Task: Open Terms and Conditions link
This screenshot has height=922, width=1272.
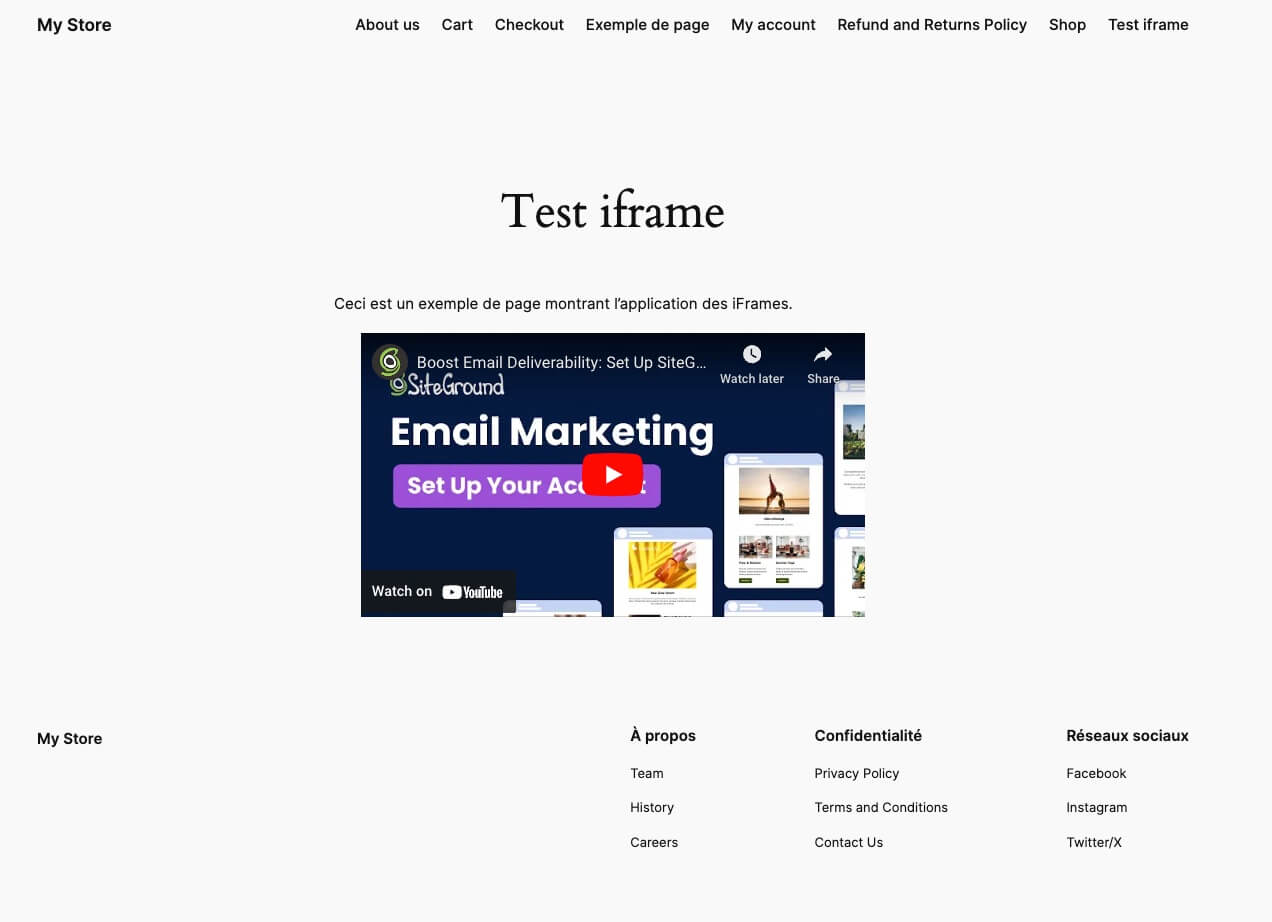Action: tap(881, 807)
